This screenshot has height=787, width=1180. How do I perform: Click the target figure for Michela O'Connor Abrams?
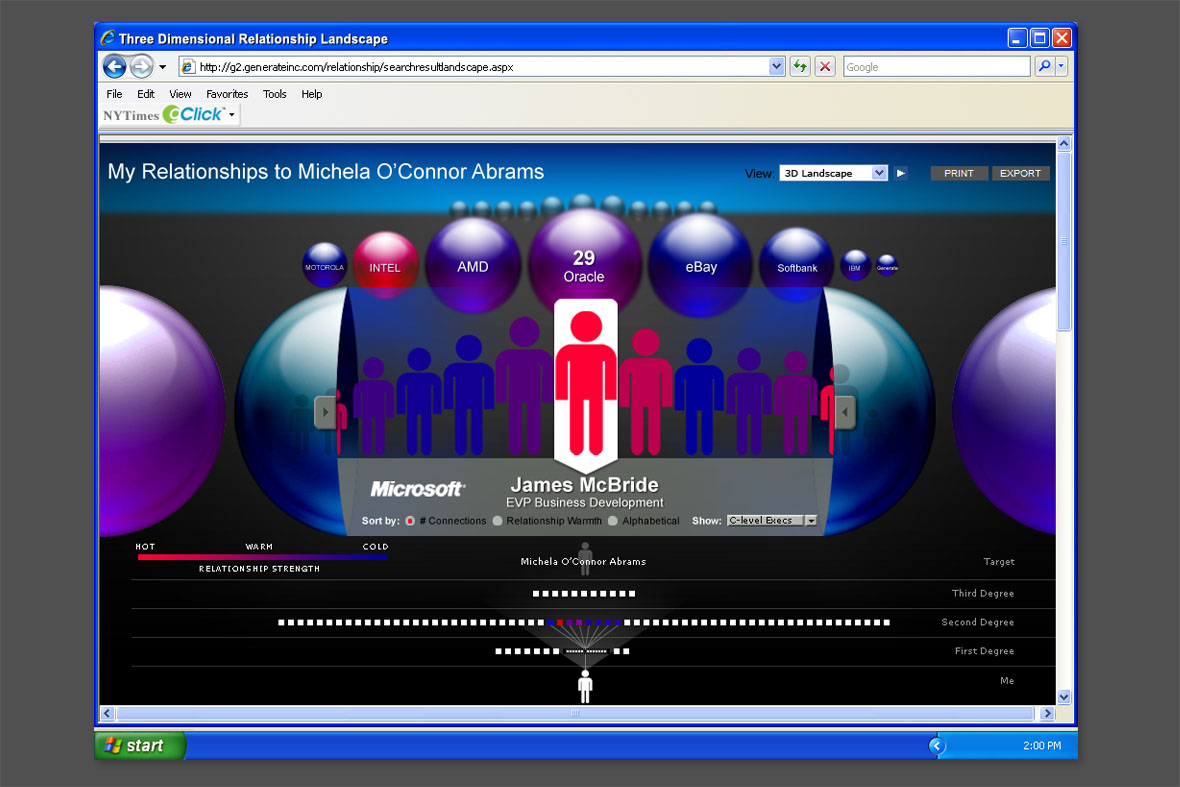click(585, 558)
